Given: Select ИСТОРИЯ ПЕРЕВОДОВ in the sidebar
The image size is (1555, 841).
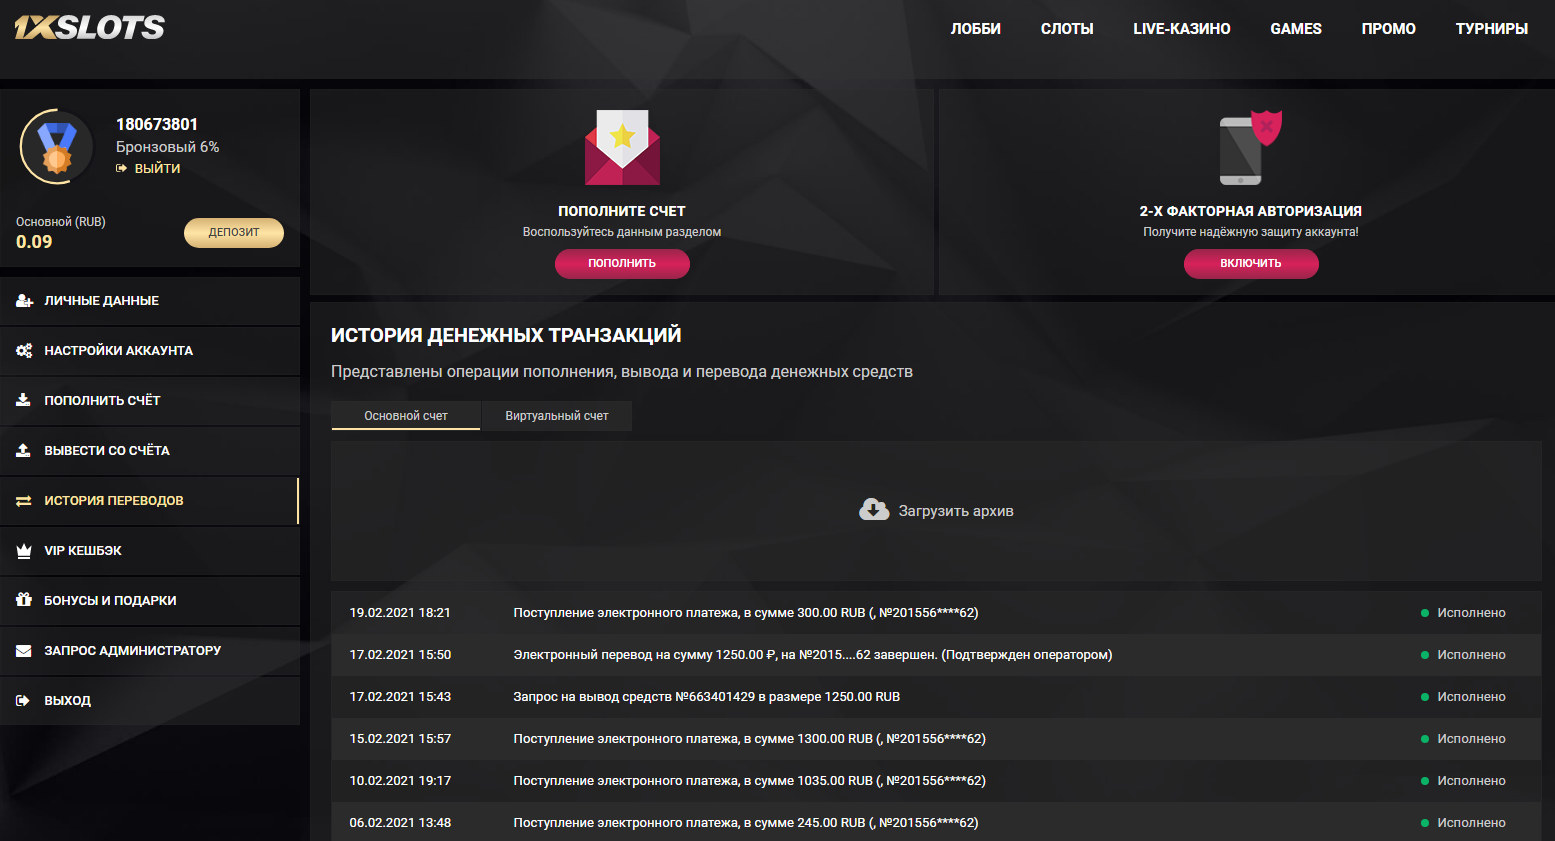Looking at the screenshot, I should coord(150,501).
